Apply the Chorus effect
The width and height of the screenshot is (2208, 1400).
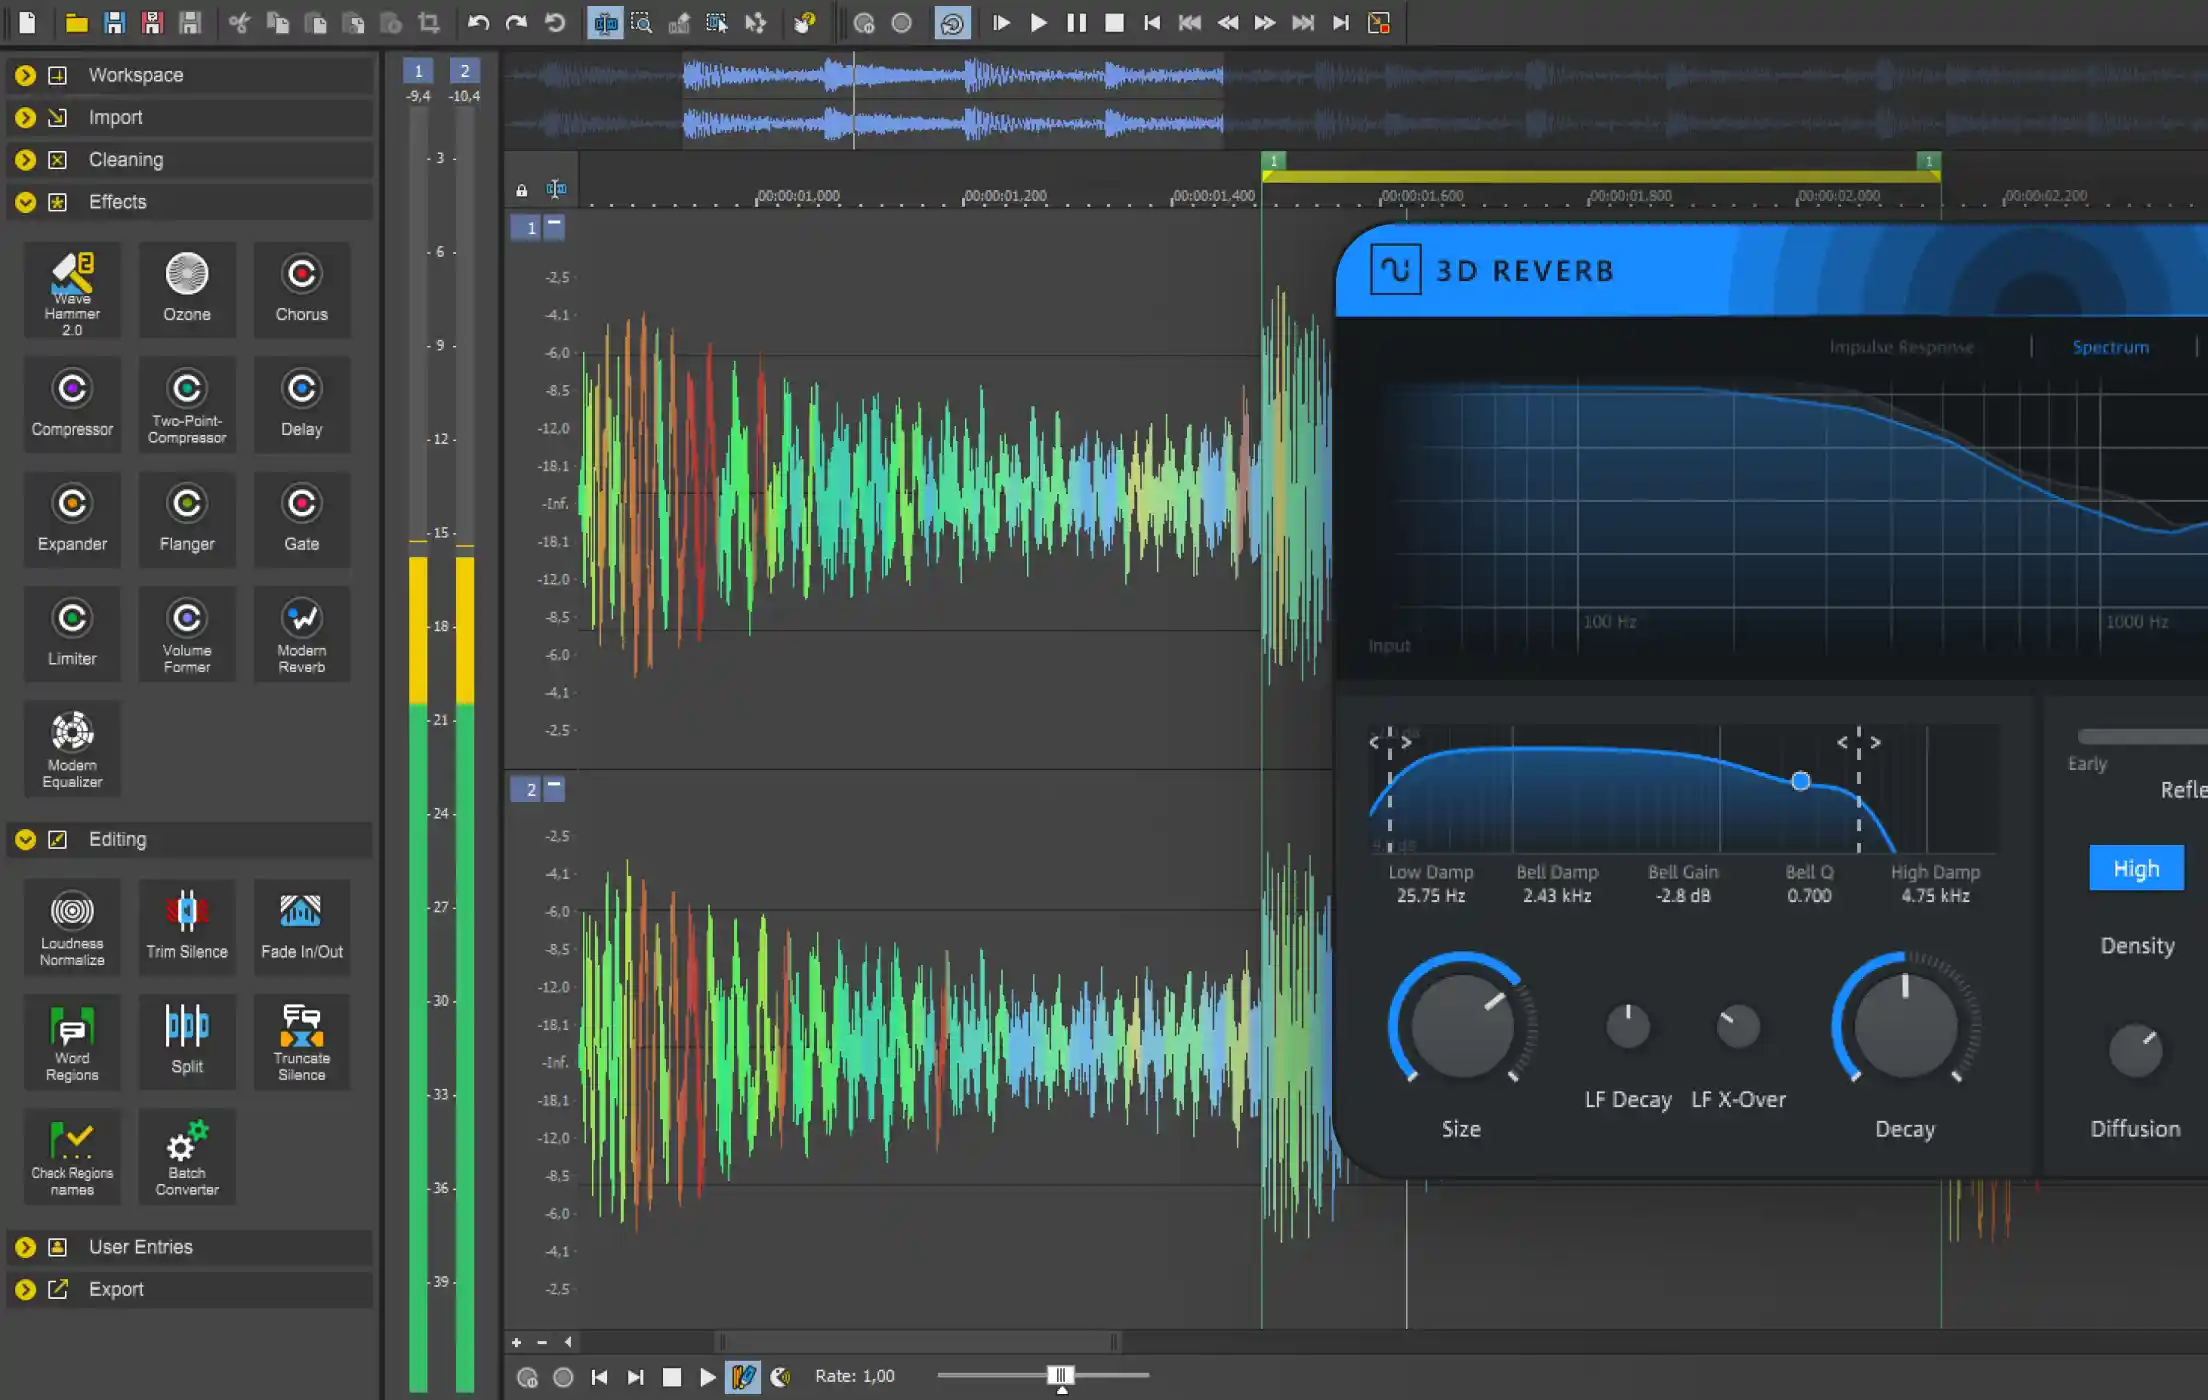click(x=301, y=291)
